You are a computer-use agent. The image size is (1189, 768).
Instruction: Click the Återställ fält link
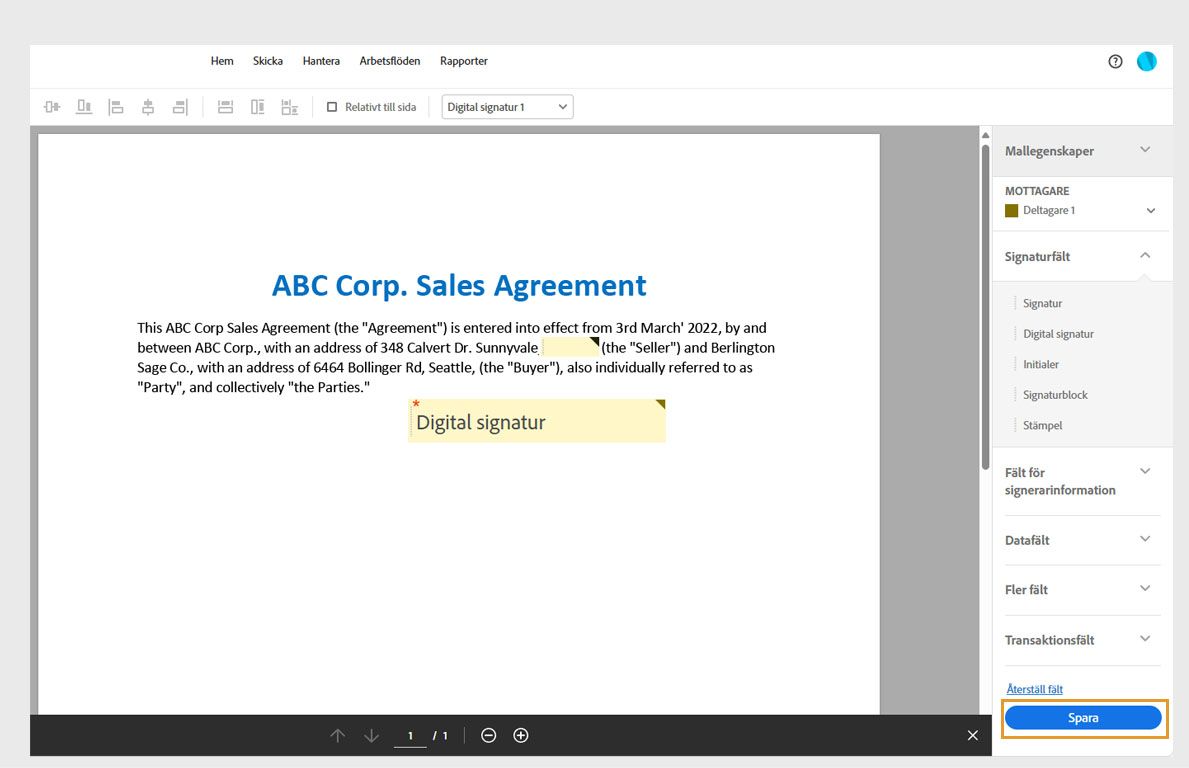click(x=1034, y=689)
